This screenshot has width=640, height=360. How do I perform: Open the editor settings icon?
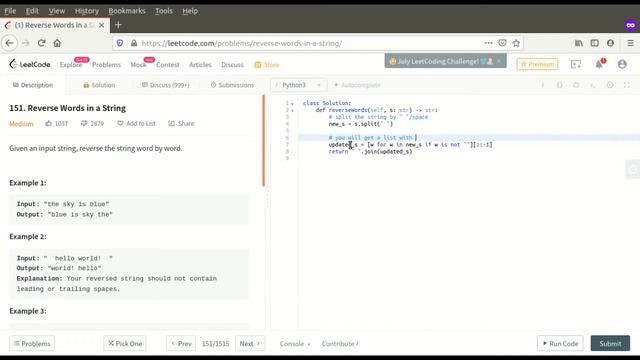[x=610, y=85]
